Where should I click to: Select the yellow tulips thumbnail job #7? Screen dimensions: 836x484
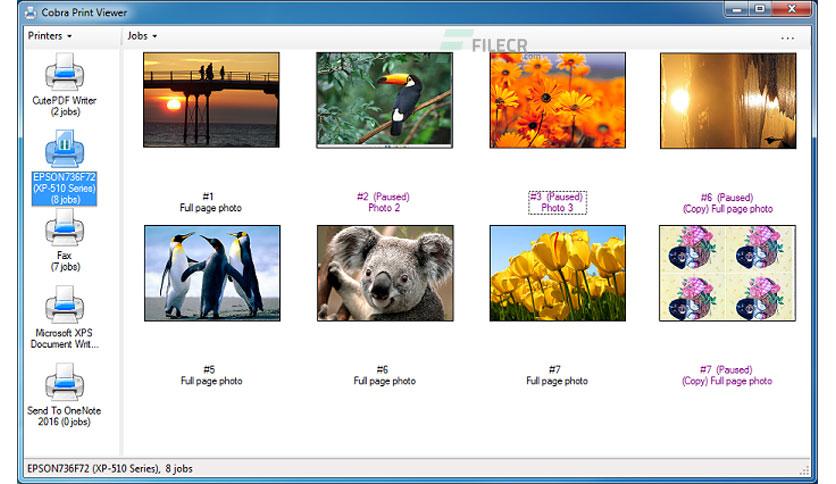(557, 273)
